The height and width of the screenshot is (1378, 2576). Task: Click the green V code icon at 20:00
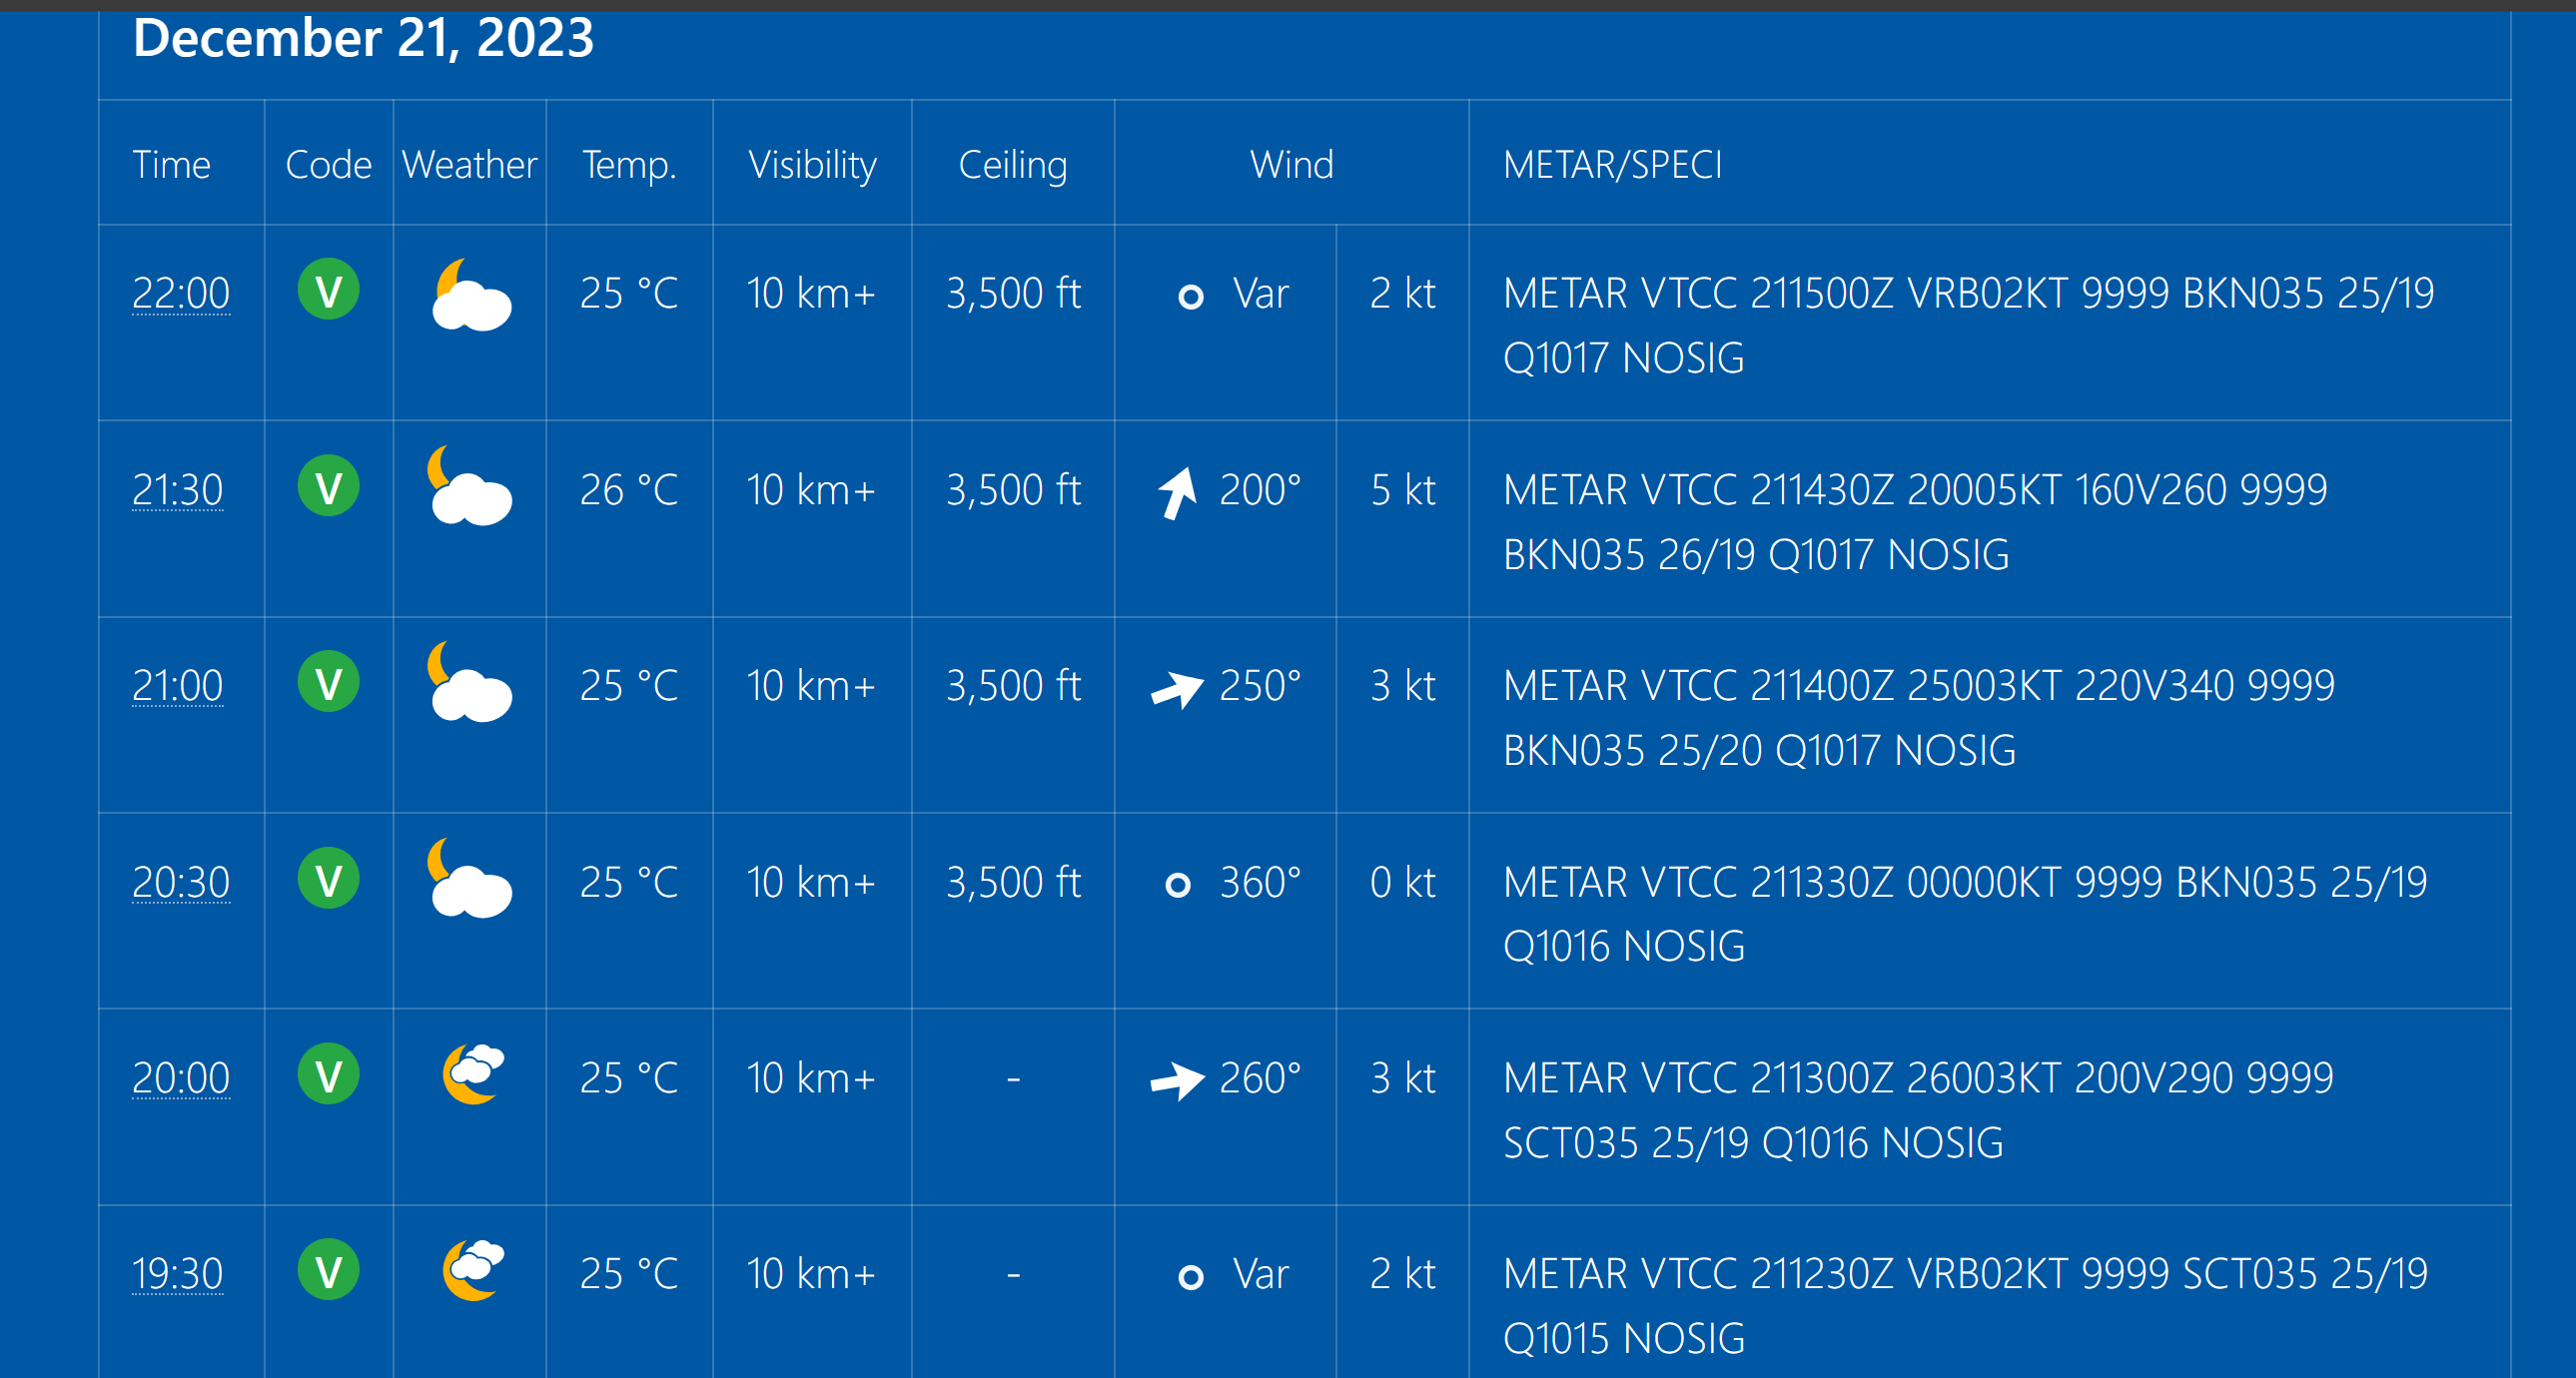[328, 1075]
